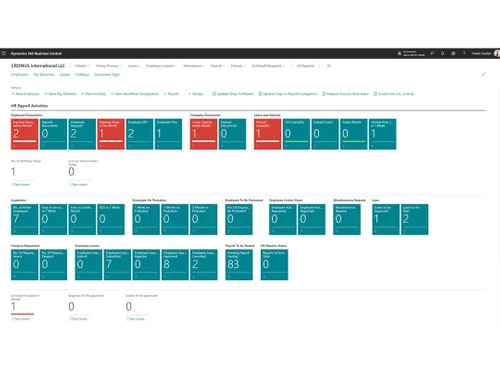Open the user profile avatar
Viewport: 500px width, 375px height.
(x=497, y=53)
